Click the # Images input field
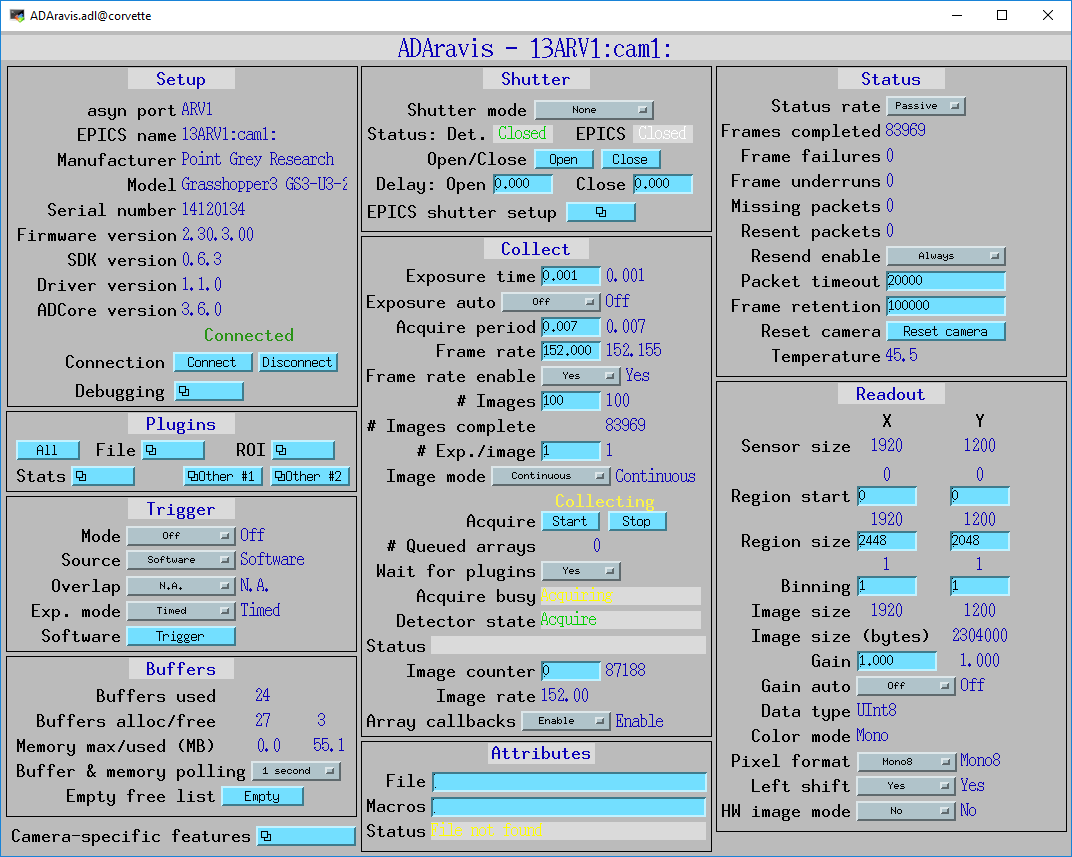Image resolution: width=1072 pixels, height=857 pixels. pos(570,400)
